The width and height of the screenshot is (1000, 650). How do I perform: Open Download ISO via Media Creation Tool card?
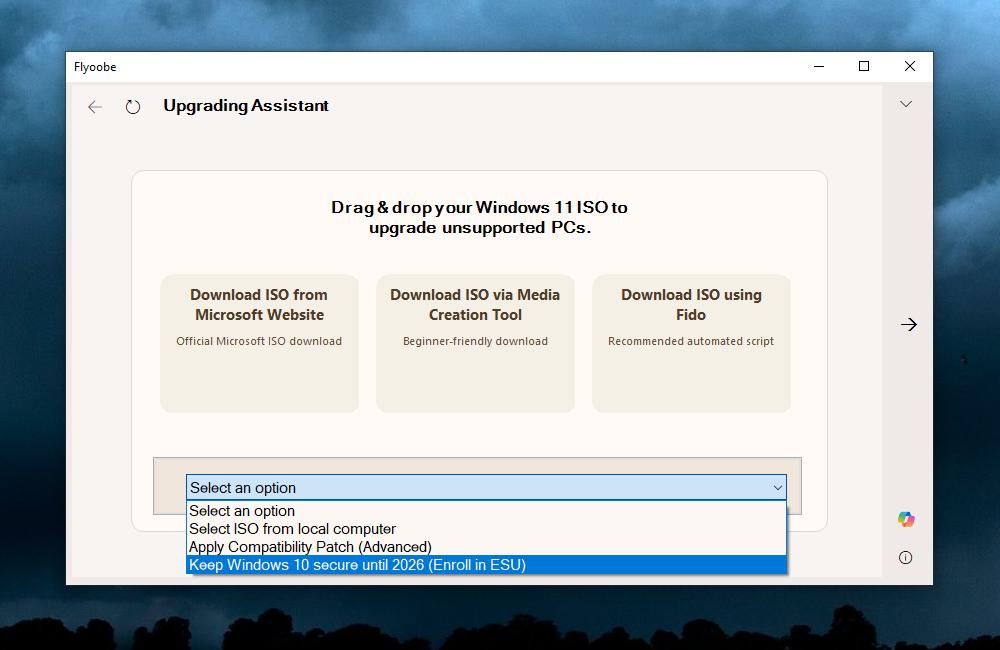pos(475,343)
